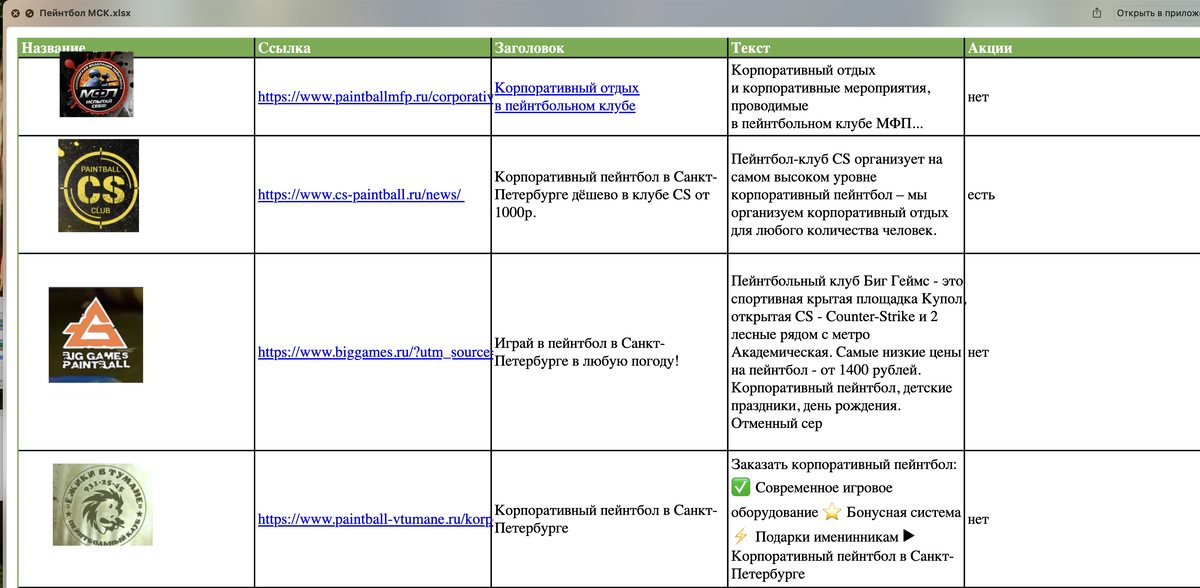The image size is (1200, 588).
Task: Click the star emoji next to Бонусная система
Action: [x=832, y=512]
